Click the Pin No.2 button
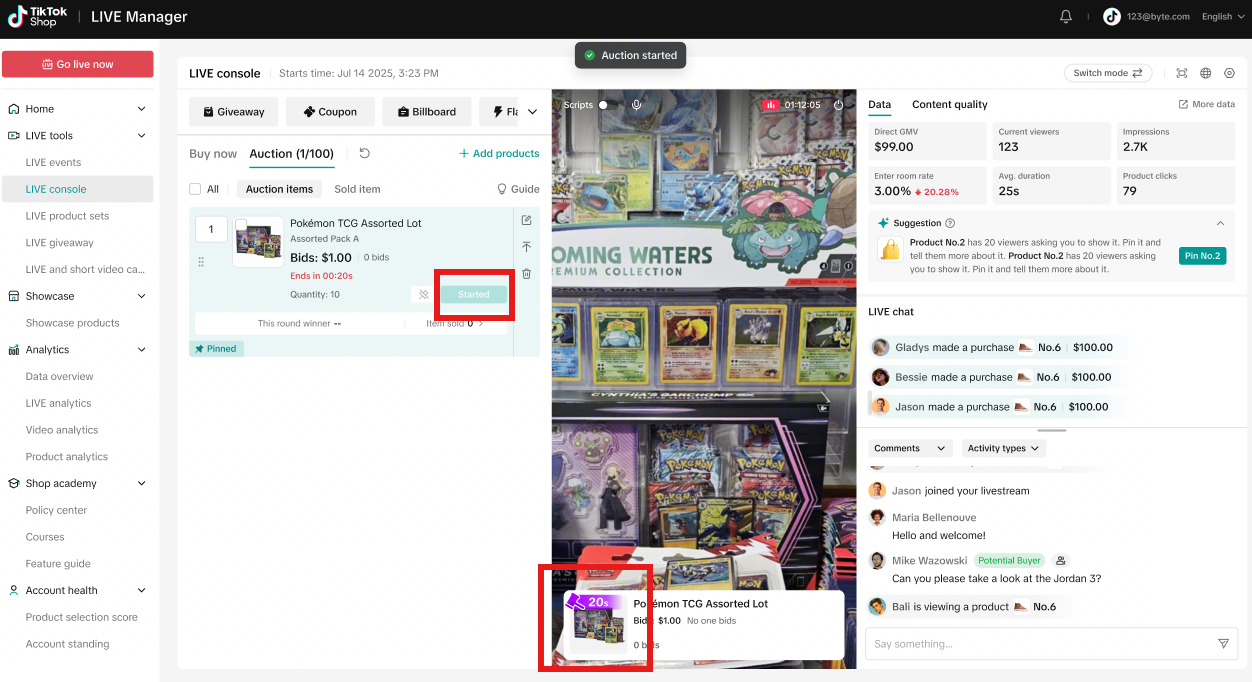This screenshot has width=1252, height=682. point(1202,256)
